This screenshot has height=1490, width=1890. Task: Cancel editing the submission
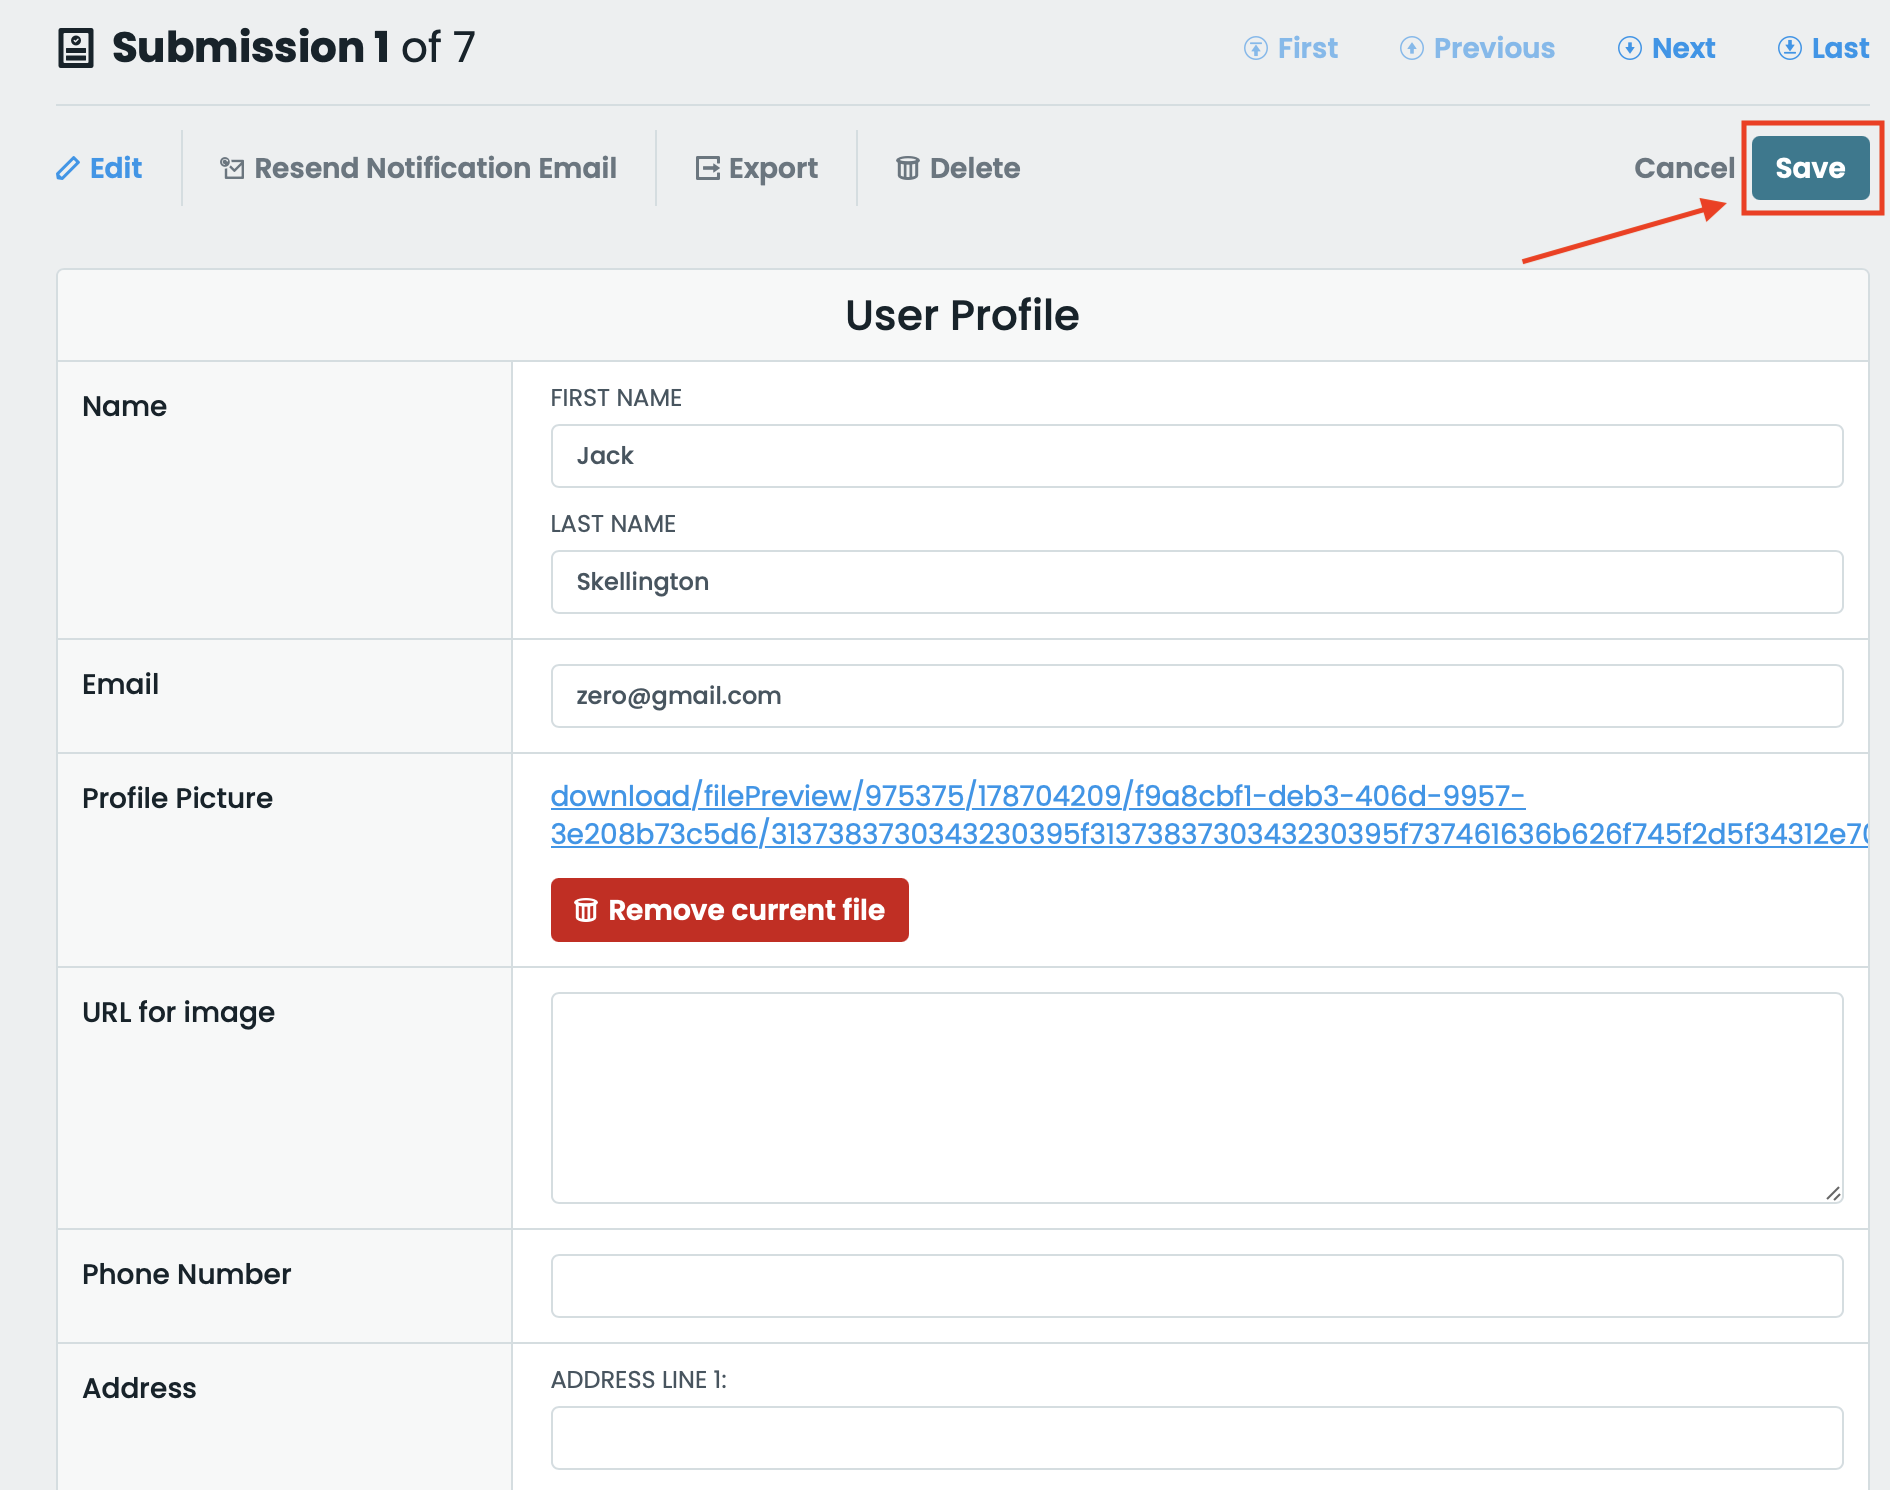pyautogui.click(x=1683, y=168)
